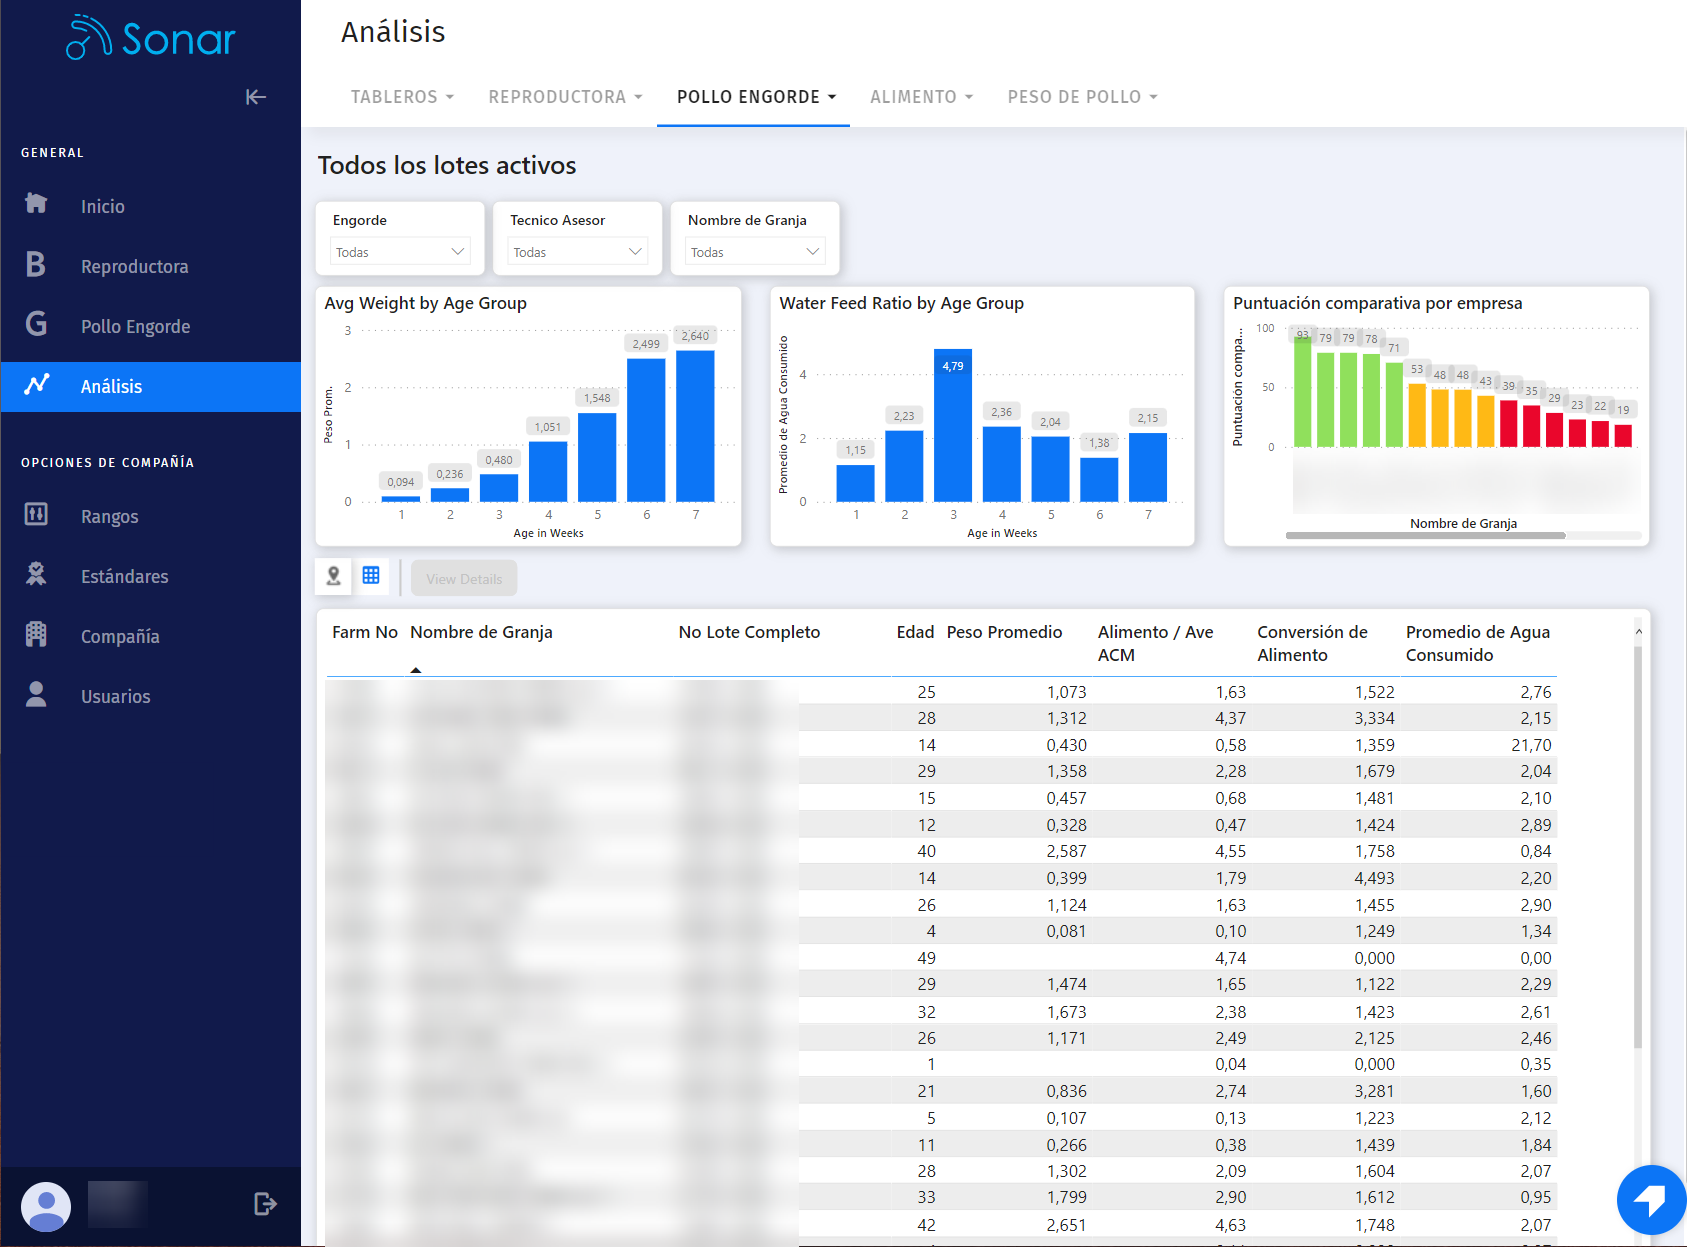Image resolution: width=1687 pixels, height=1247 pixels.
Task: Sort by the Promedio de Agua Consumido column header
Action: (x=1477, y=643)
